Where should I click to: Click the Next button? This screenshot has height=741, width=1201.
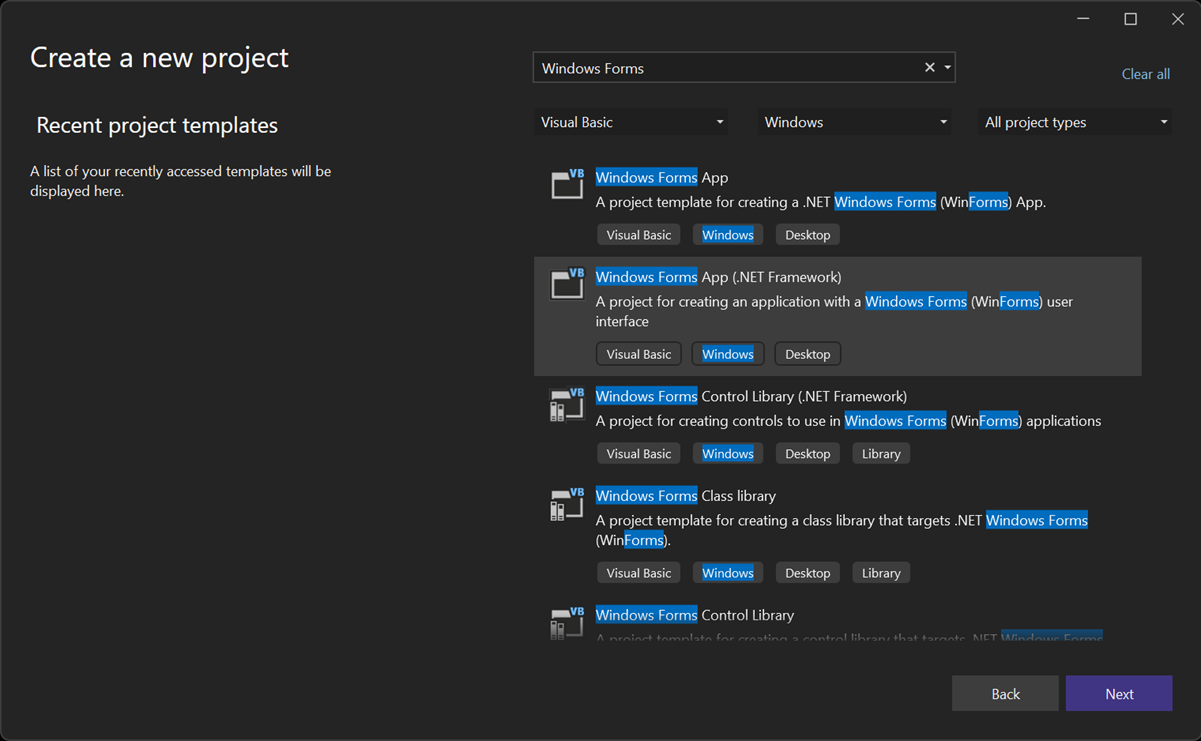(x=1118, y=693)
